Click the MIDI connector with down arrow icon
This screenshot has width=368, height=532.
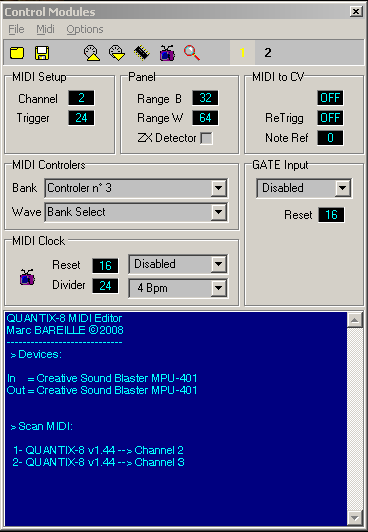pos(117,53)
